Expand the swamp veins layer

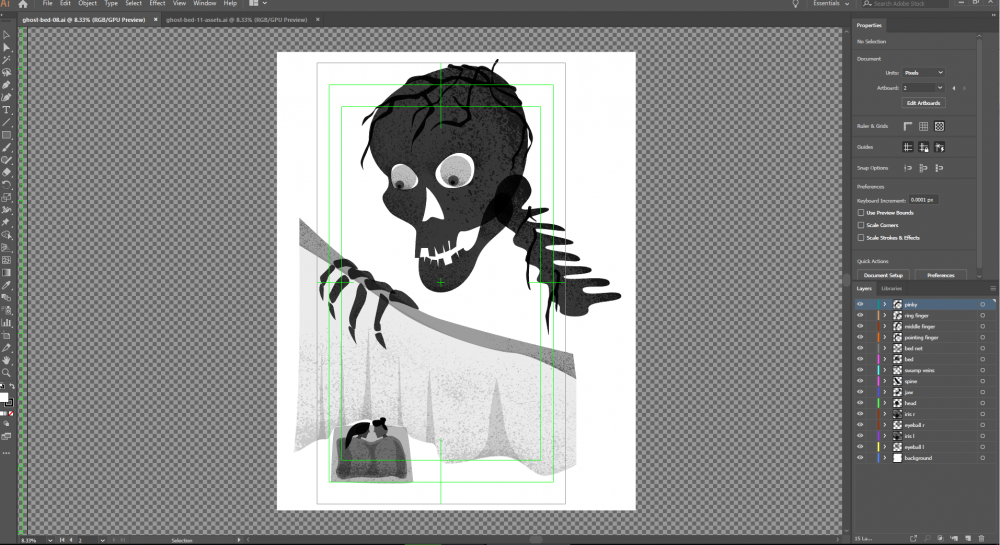(x=885, y=370)
